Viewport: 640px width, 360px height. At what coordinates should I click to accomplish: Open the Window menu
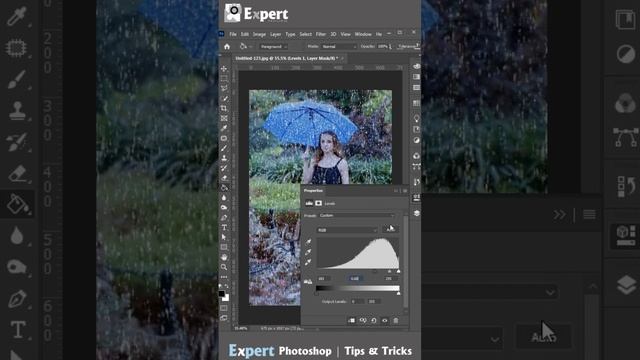pos(363,34)
